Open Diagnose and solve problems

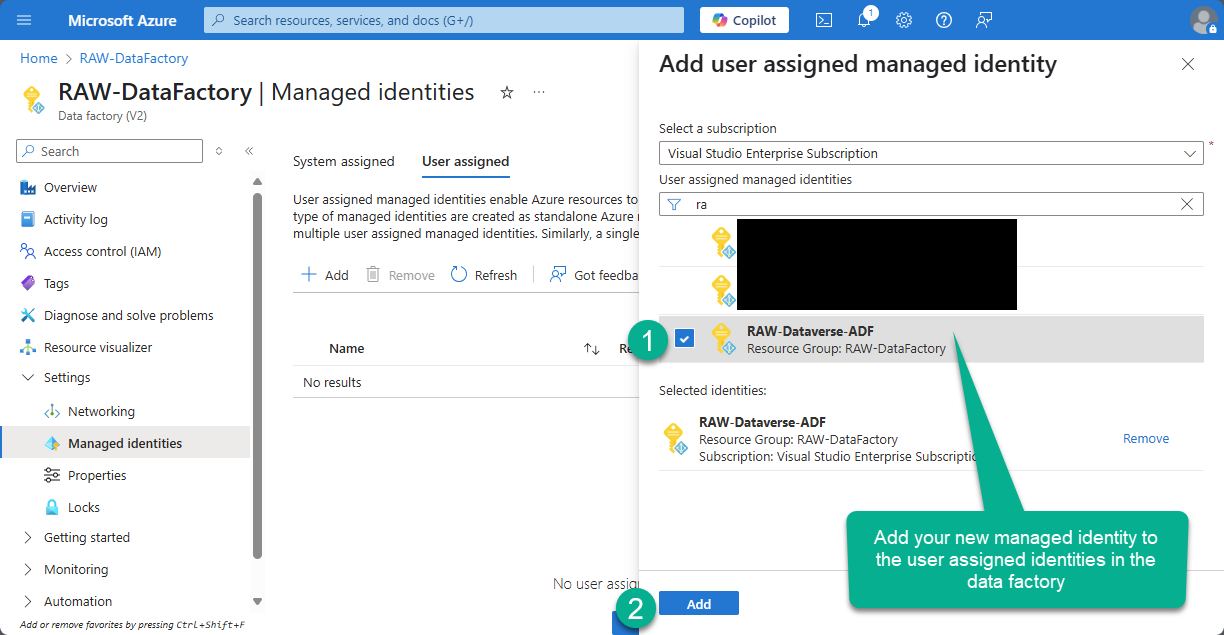tap(126, 315)
